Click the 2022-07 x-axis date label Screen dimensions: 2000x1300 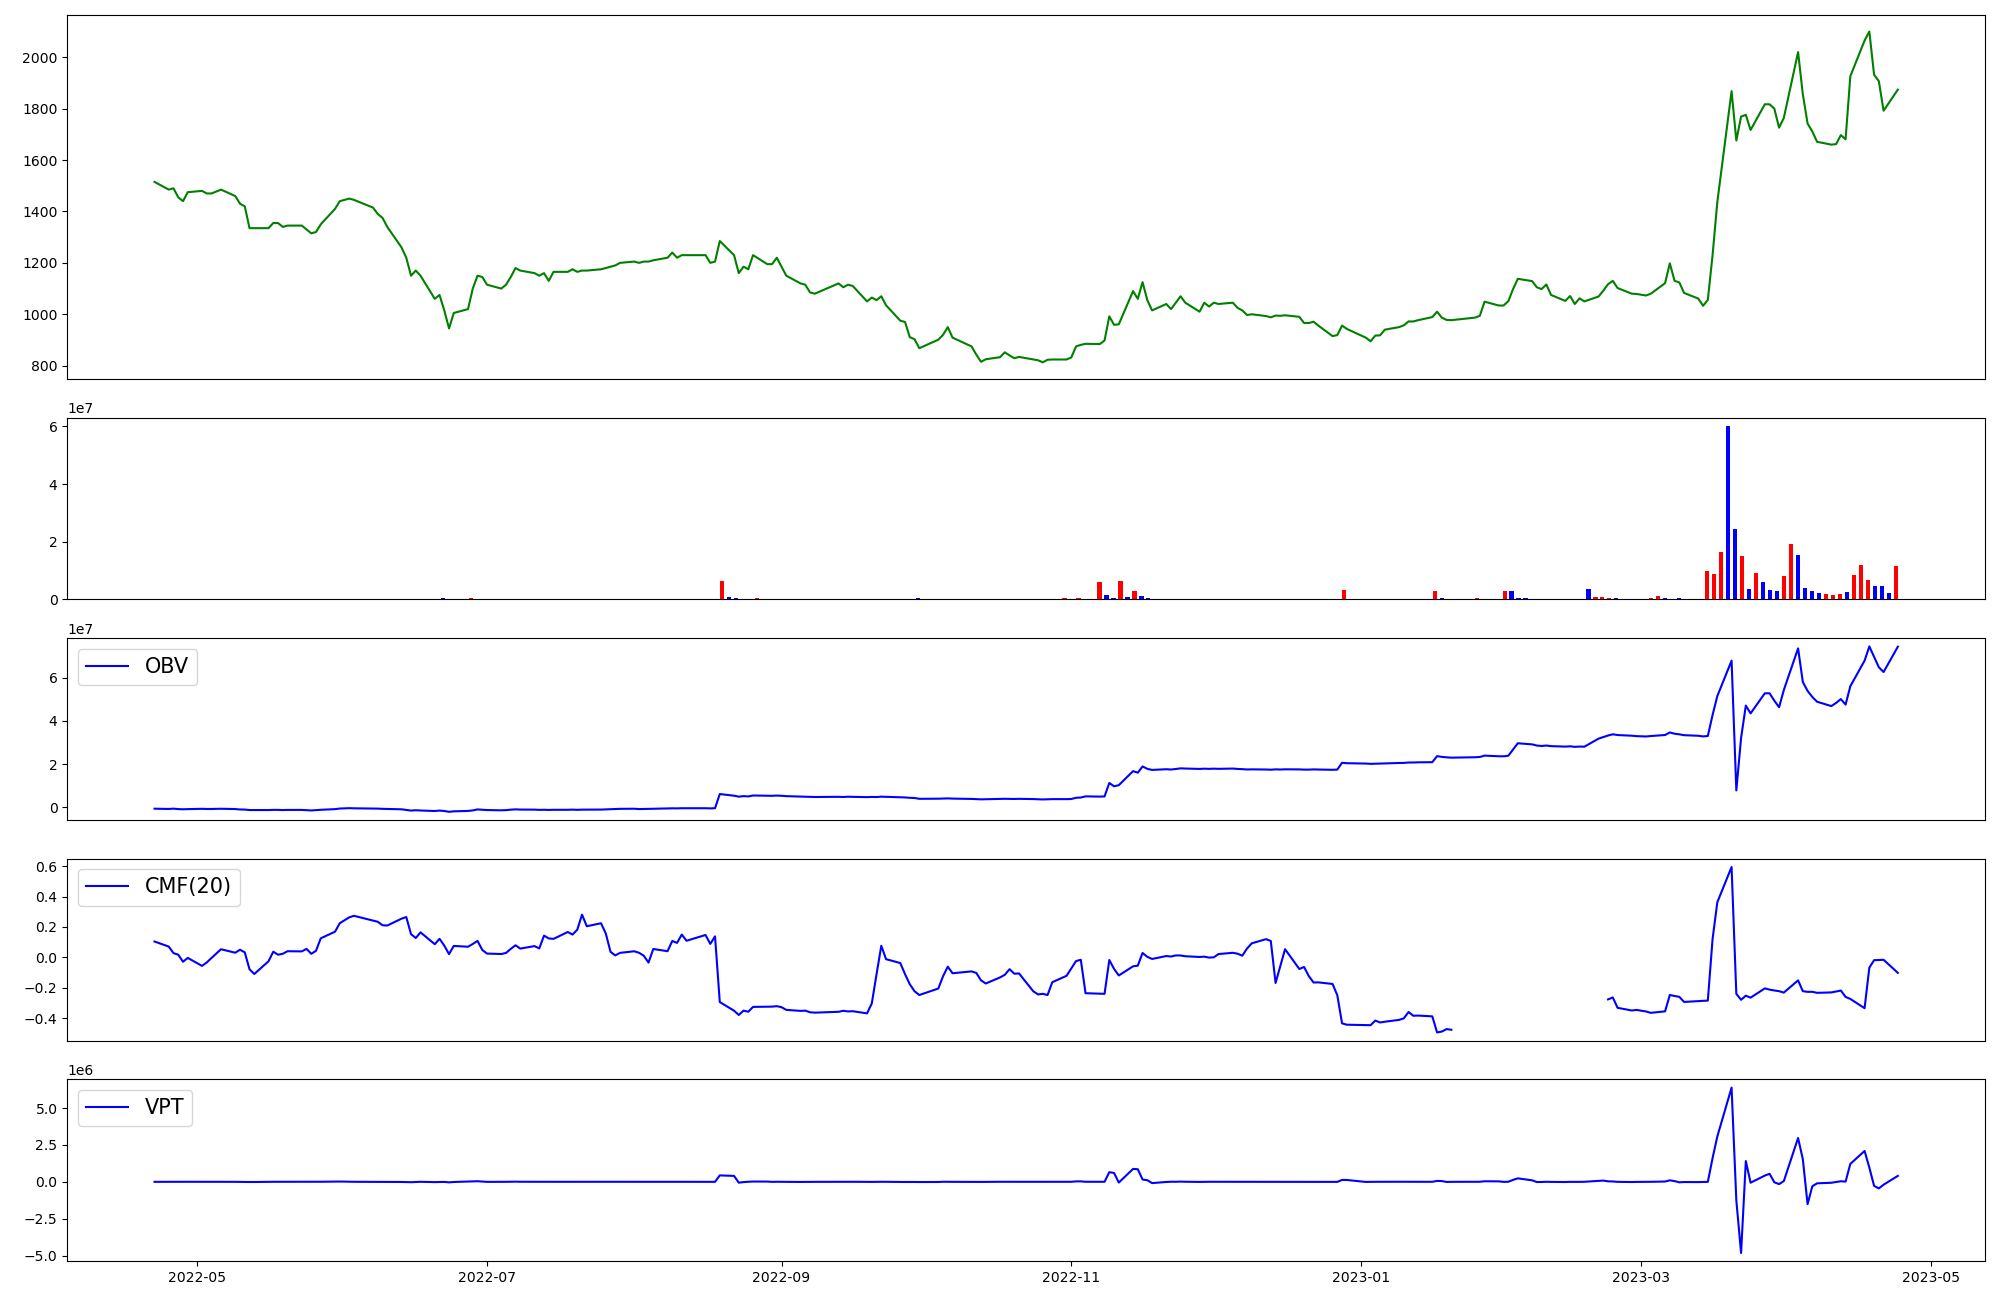tap(487, 1276)
